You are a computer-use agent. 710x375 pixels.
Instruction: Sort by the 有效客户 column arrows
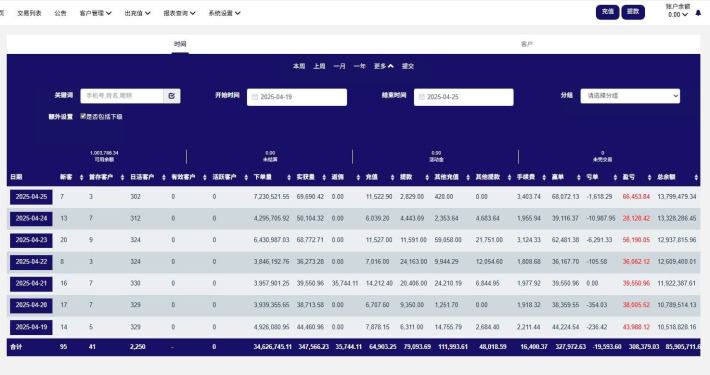point(205,177)
